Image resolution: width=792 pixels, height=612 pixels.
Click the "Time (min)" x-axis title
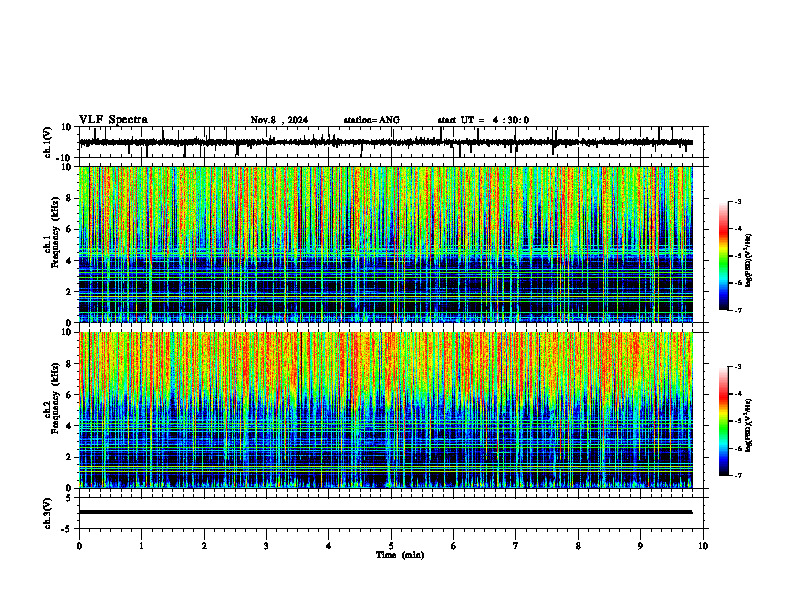[400, 555]
